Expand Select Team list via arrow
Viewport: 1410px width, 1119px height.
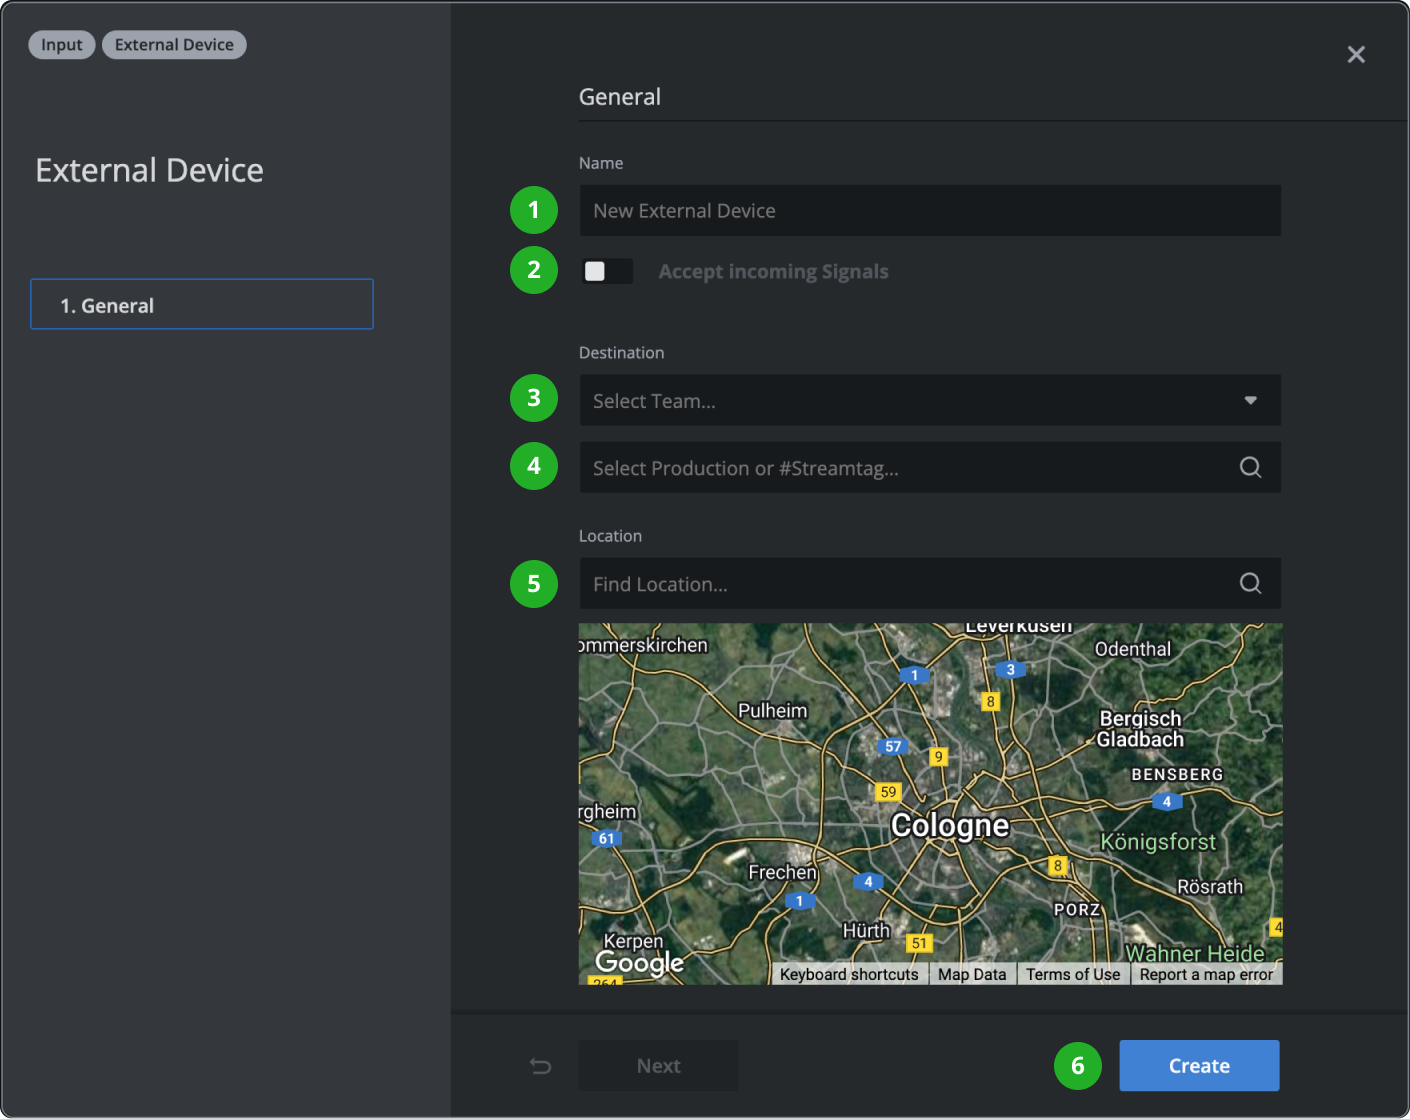tap(1250, 401)
